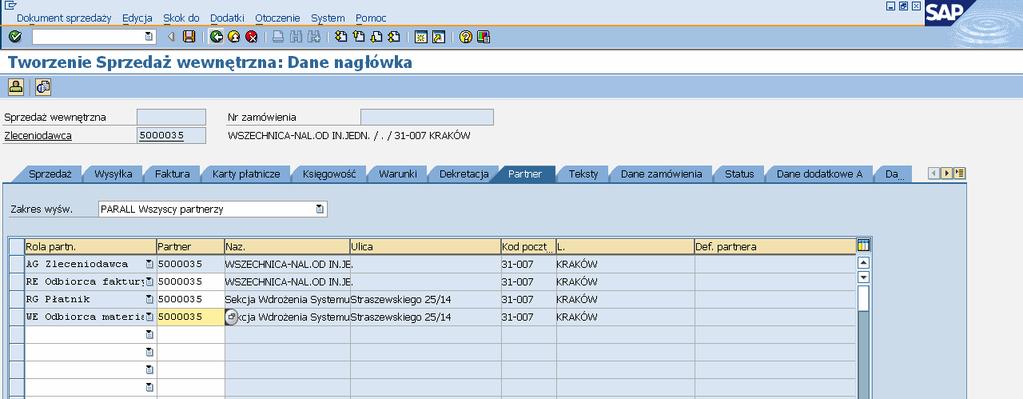Click the table scrollbar down arrow
Image resolution: width=1023 pixels, height=399 pixels.
pos(863,277)
